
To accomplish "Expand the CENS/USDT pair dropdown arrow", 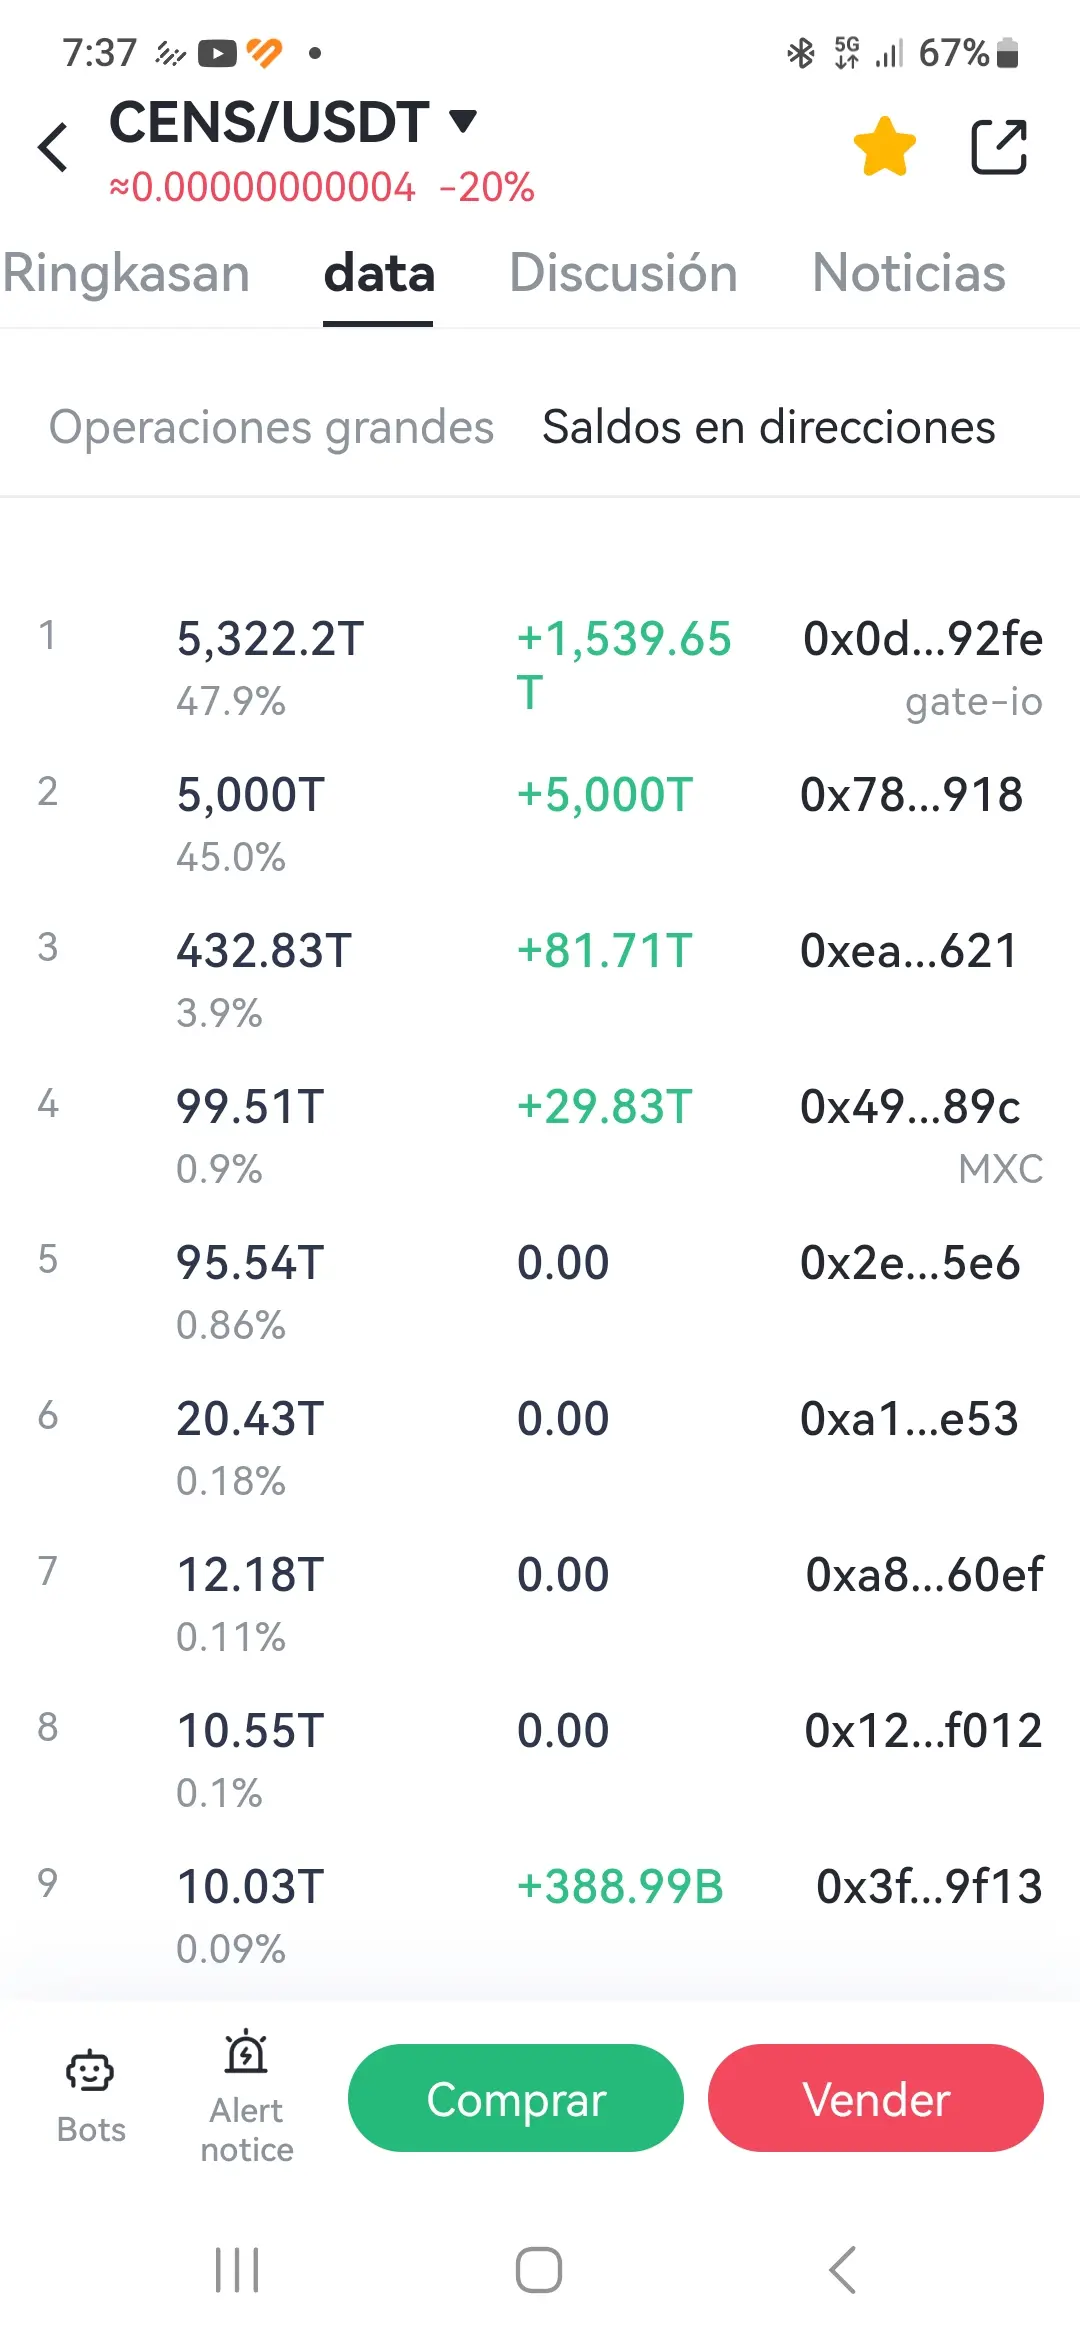I will click(x=462, y=121).
